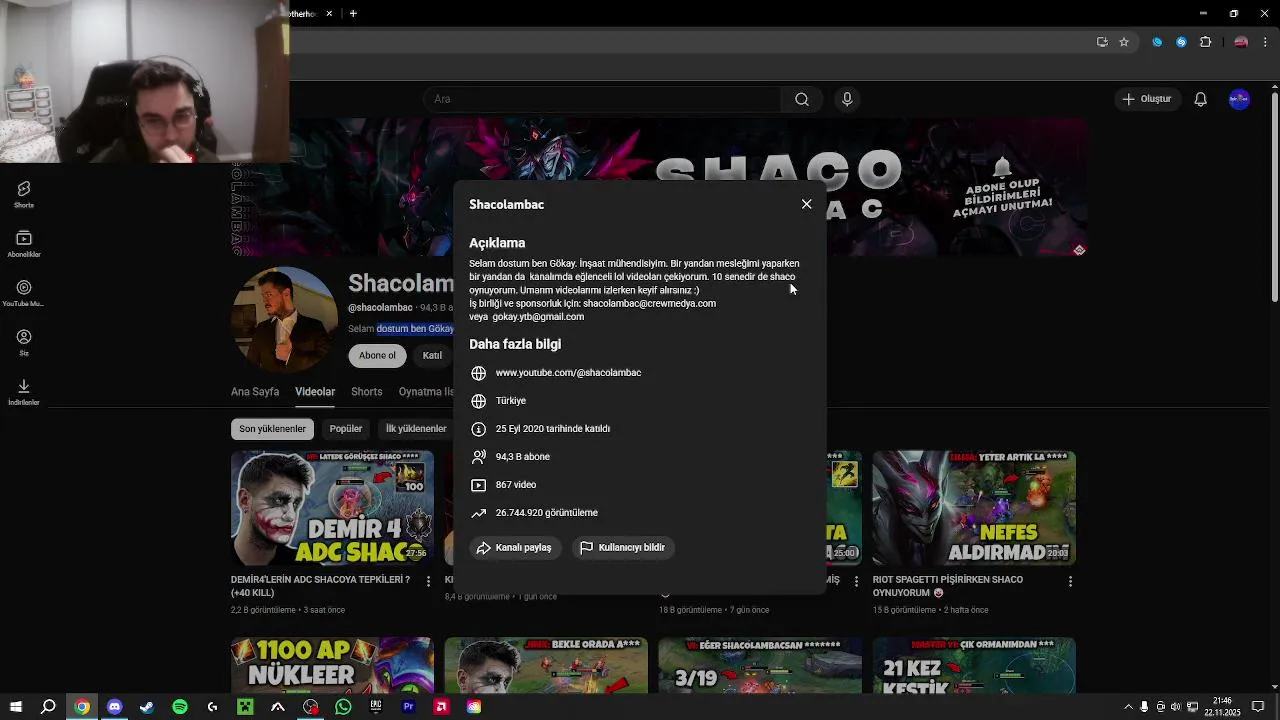Viewport: 1280px width, 720px height.
Task: Open the 1100 AP NÜKLEER video thumbnail
Action: click(x=332, y=665)
